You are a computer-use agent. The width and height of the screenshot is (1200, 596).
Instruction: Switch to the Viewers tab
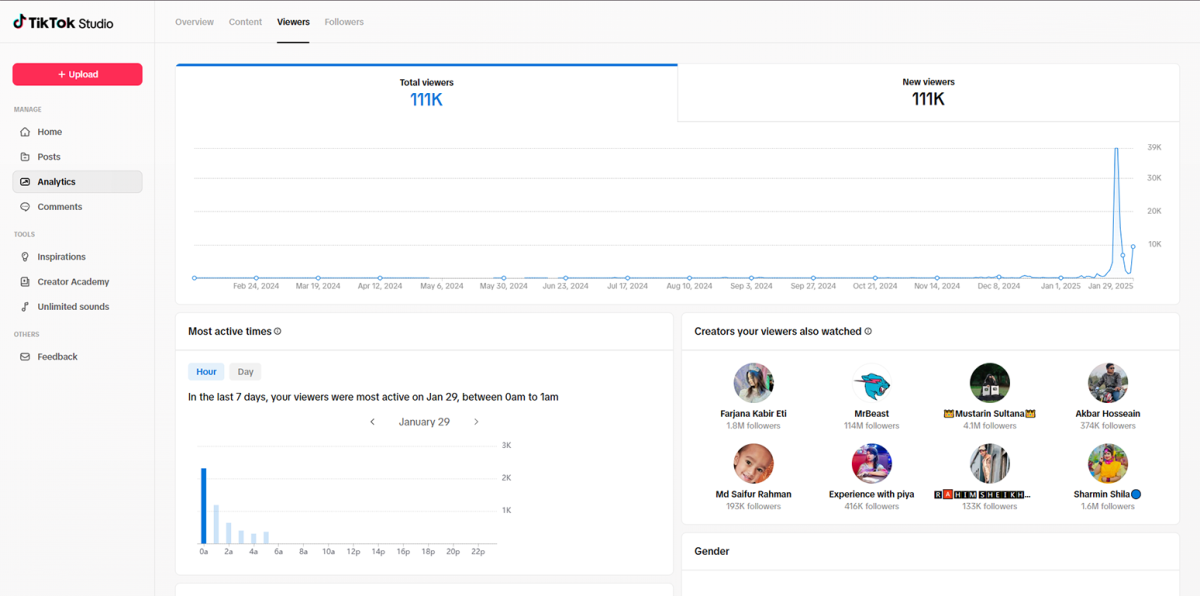pos(293,22)
